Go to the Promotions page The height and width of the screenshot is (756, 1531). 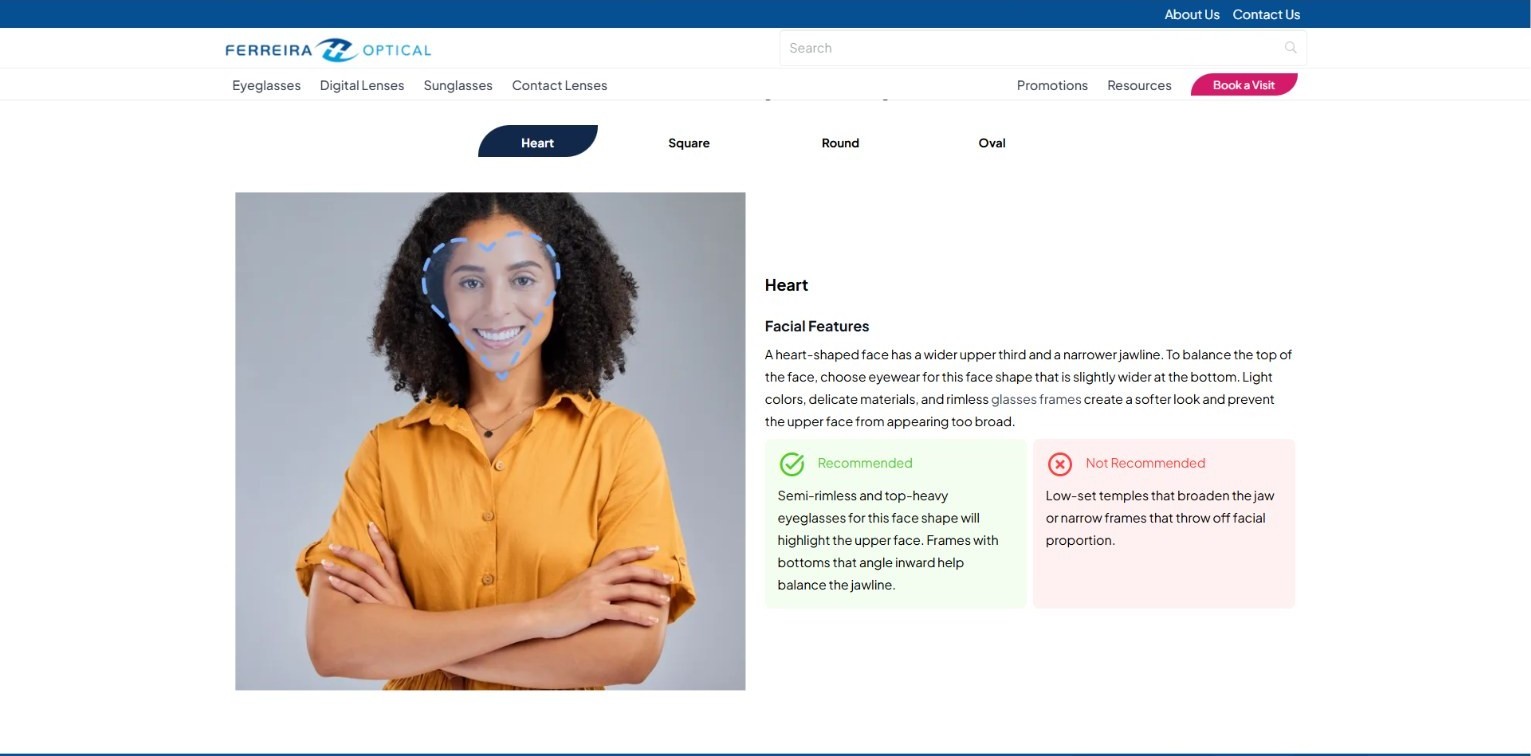pos(1052,85)
